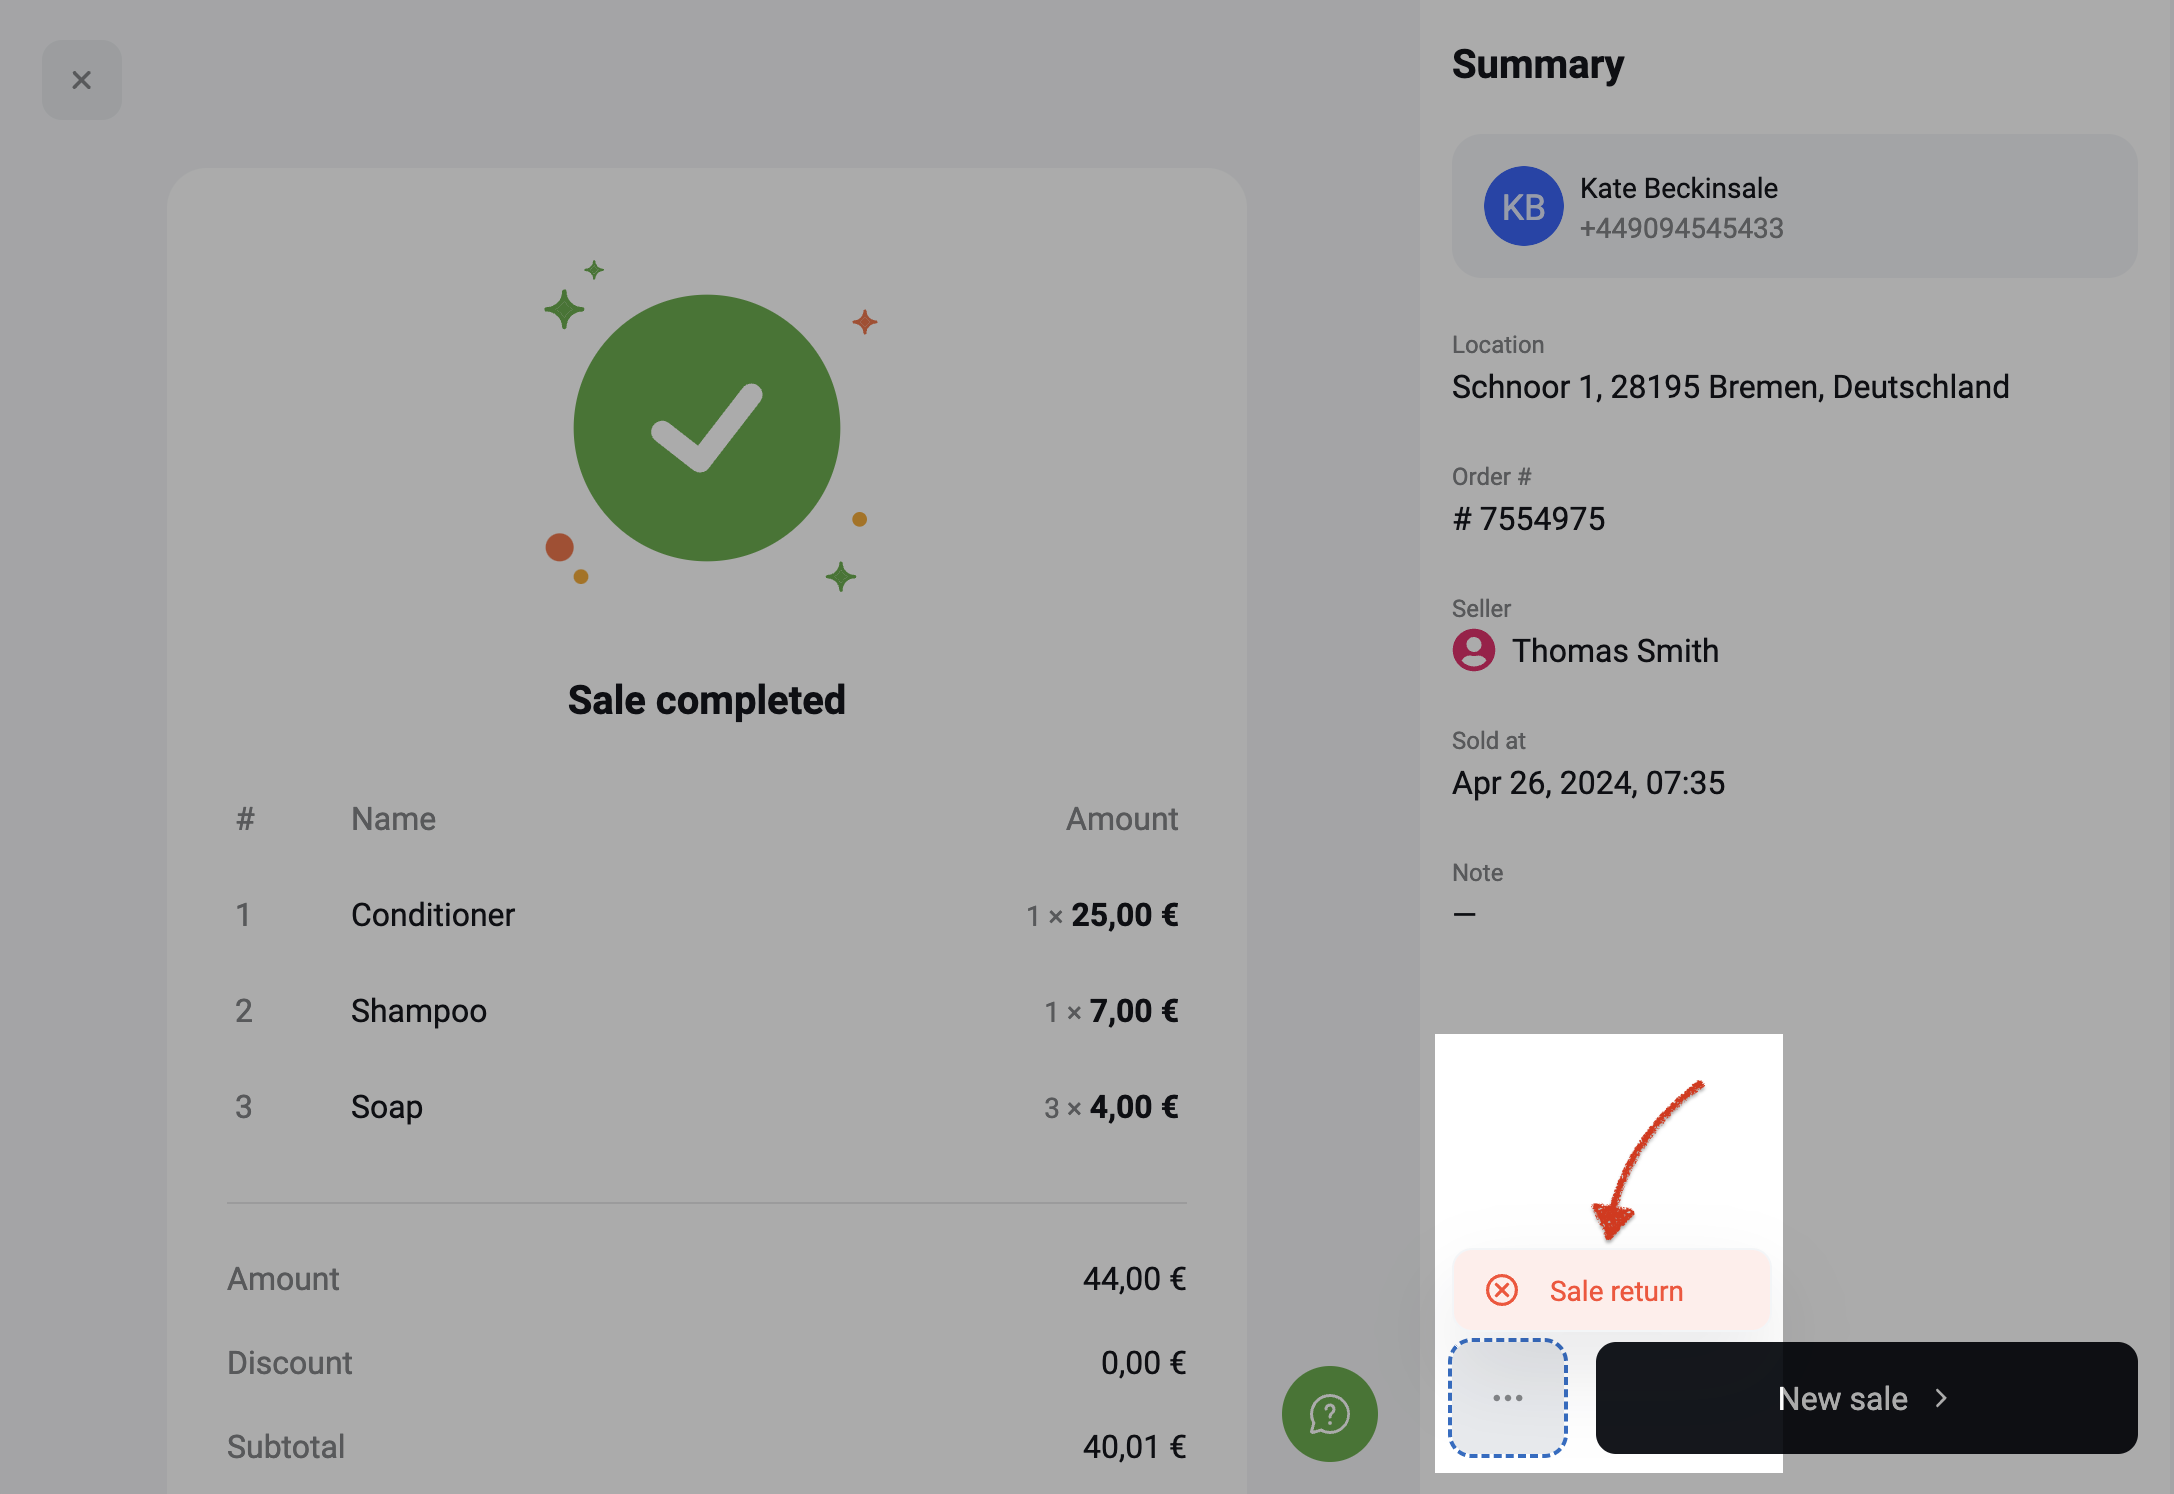This screenshot has width=2174, height=1494.
Task: Click the green sale completed checkmark
Action: click(x=707, y=428)
